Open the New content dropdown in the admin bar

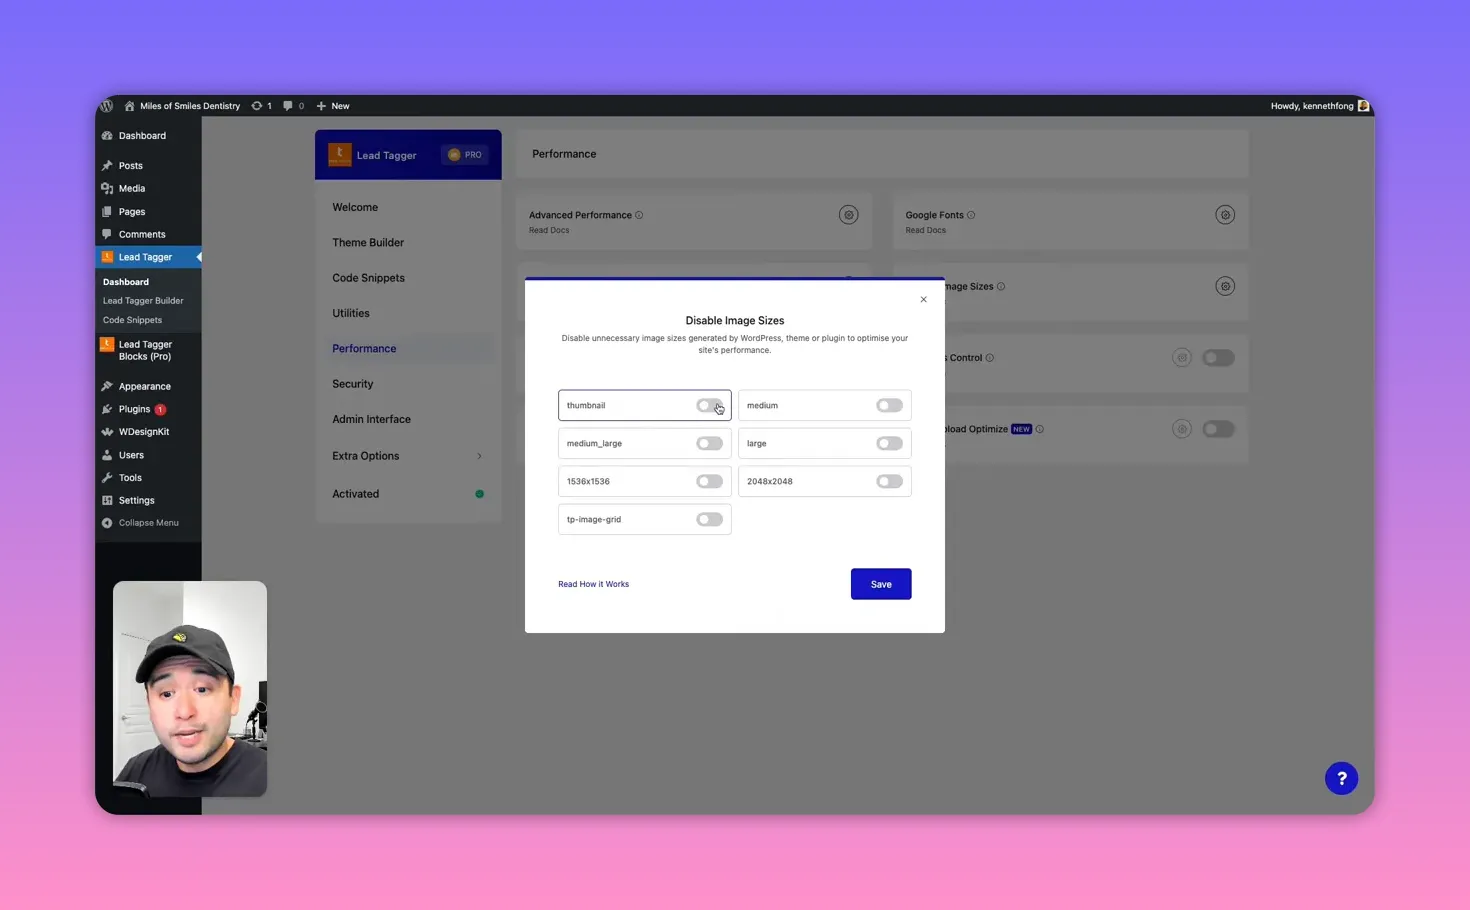point(332,106)
